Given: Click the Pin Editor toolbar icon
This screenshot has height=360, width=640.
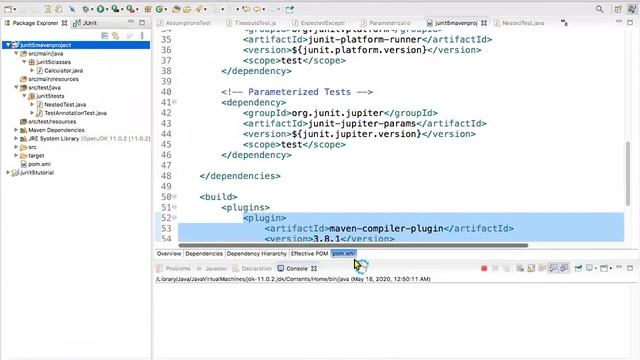Looking at the screenshot, I should click(289, 9).
